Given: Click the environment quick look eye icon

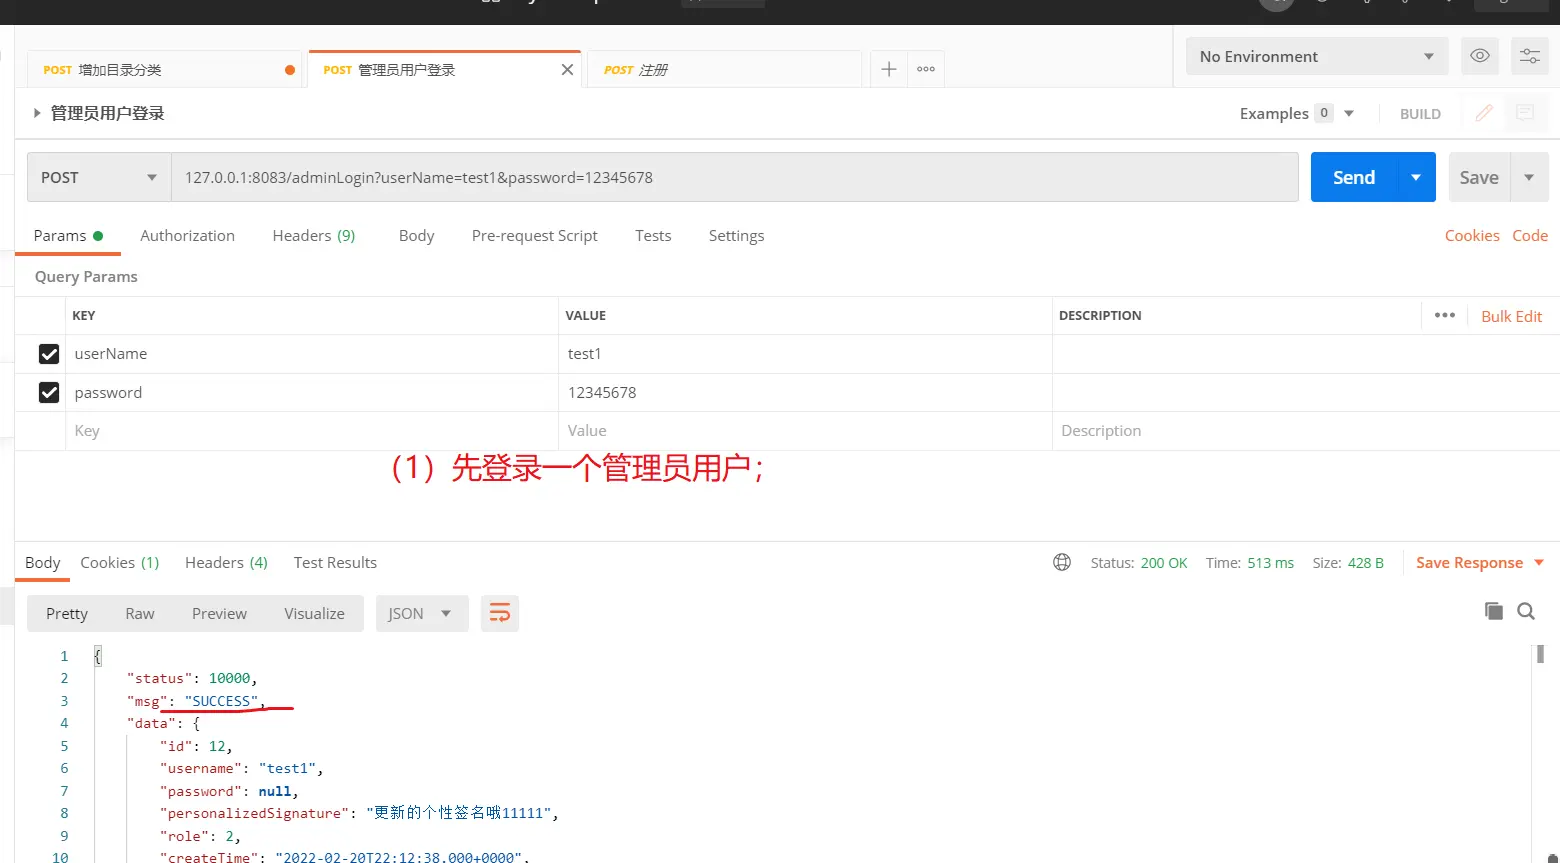Looking at the screenshot, I should [1480, 56].
